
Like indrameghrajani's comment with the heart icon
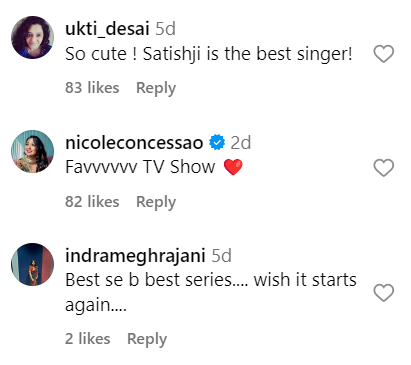(384, 293)
